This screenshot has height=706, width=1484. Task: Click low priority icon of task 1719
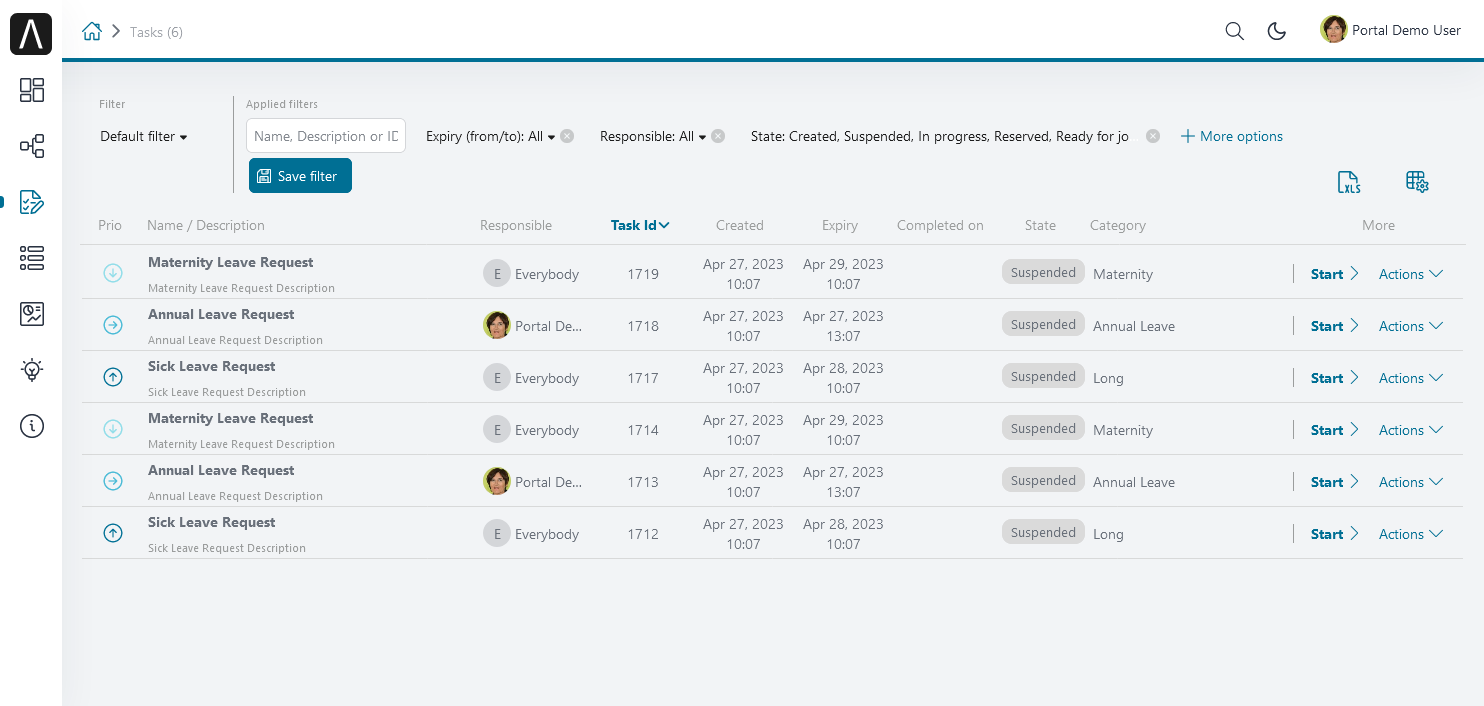pyautogui.click(x=113, y=273)
